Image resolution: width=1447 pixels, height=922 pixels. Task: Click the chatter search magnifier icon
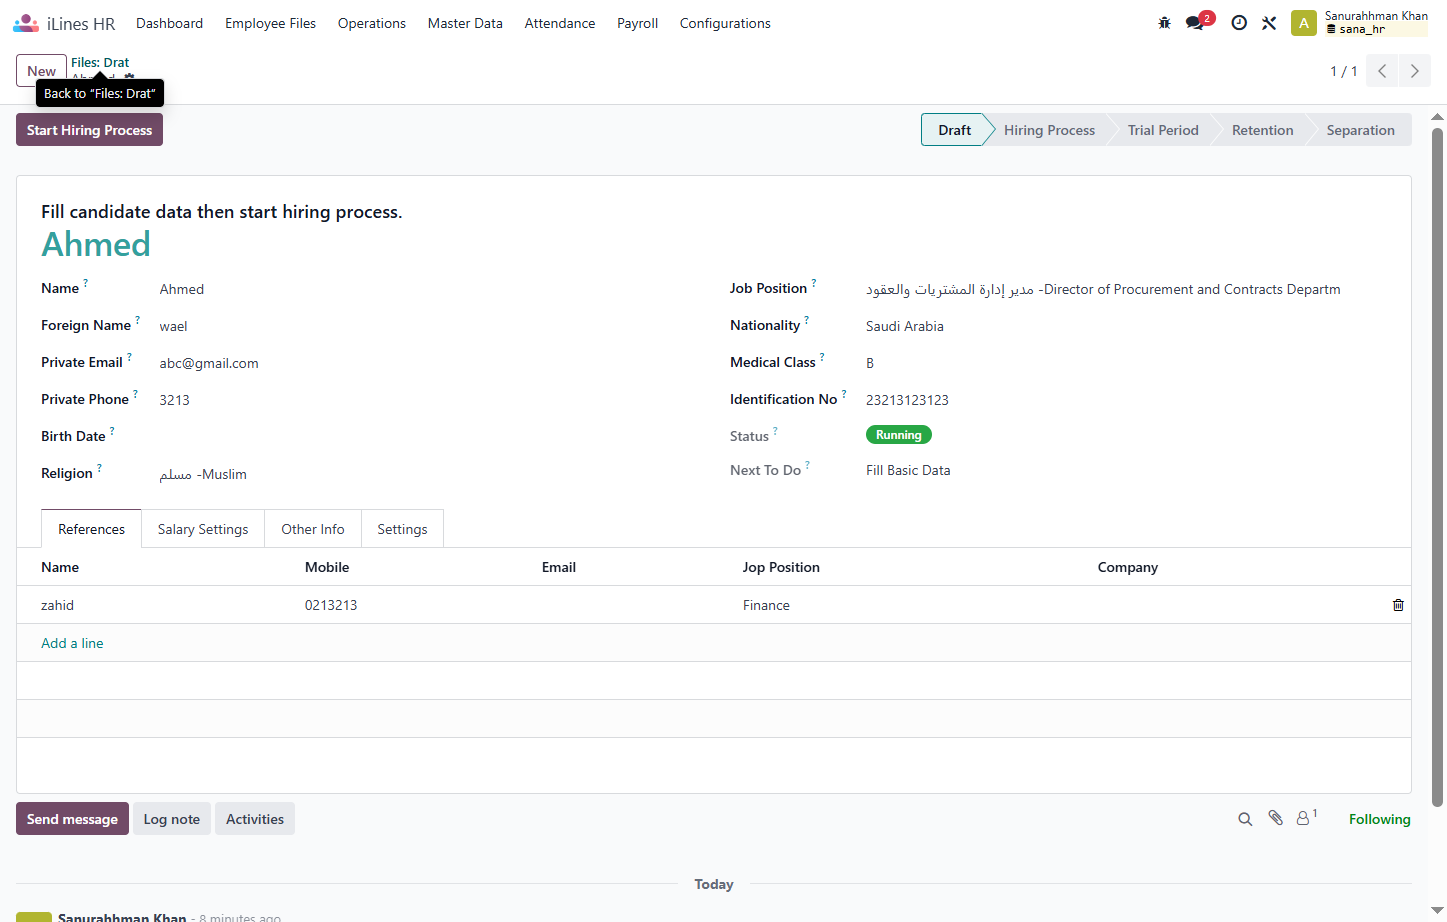1245,819
